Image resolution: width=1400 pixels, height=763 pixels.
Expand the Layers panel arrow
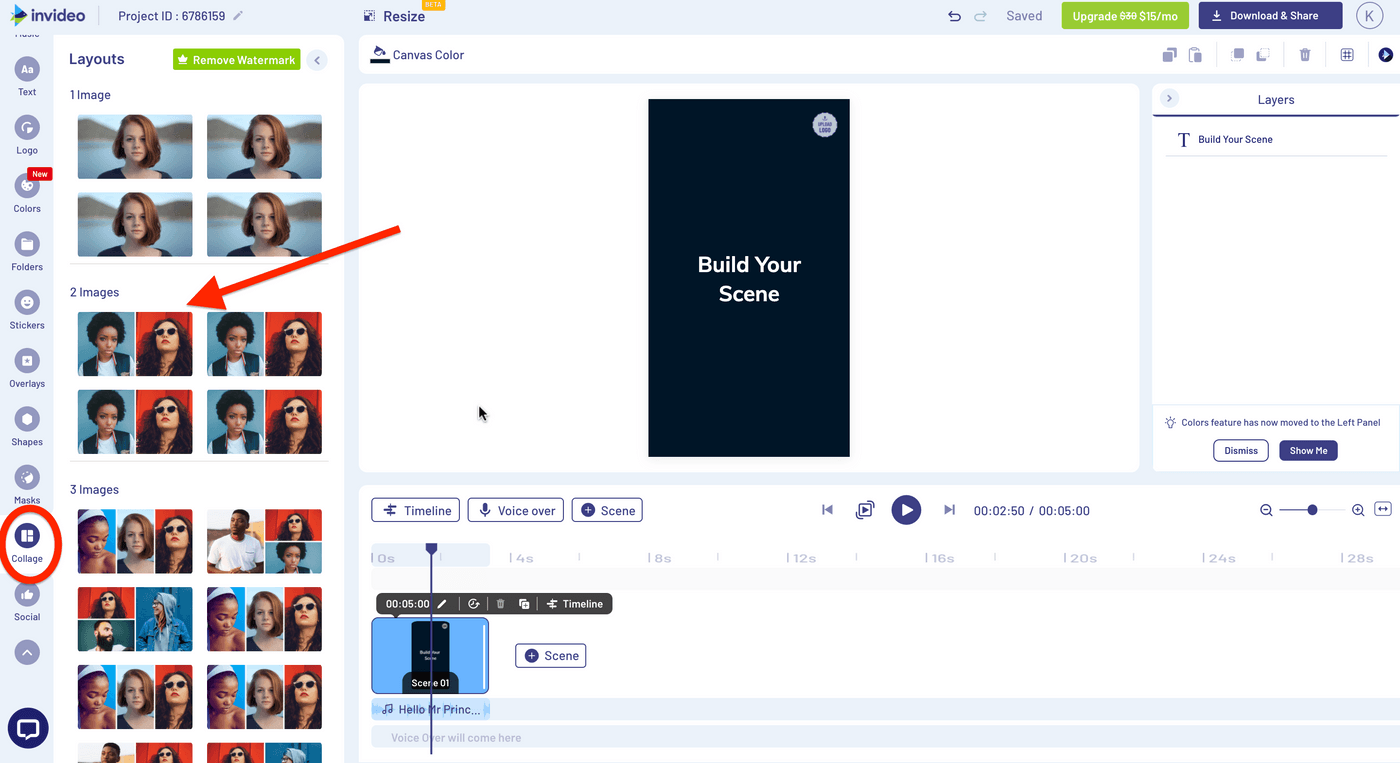tap(1169, 98)
